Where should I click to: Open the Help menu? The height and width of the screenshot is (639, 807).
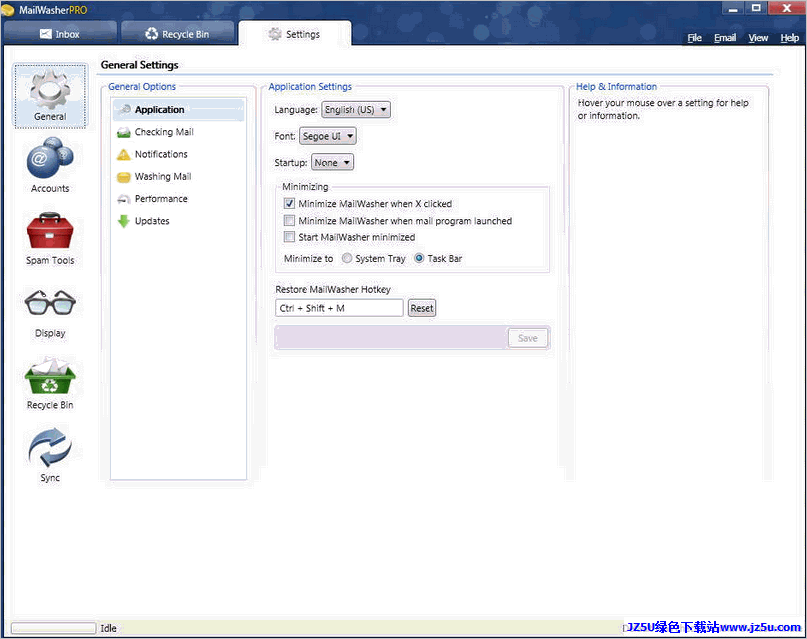point(790,38)
